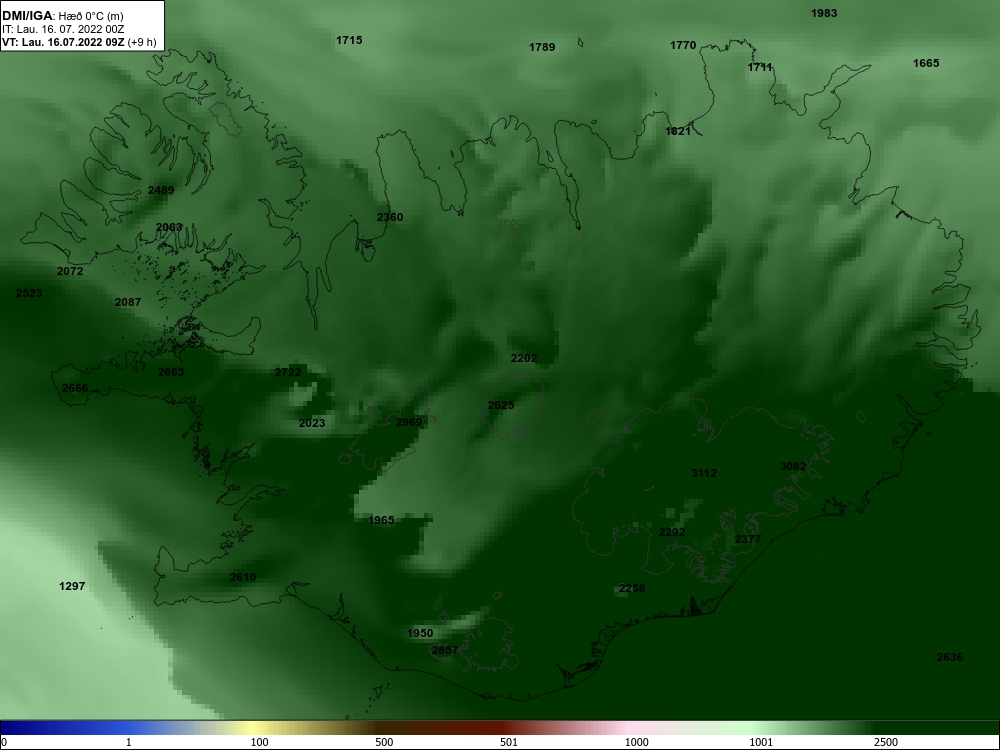Select the 2666 height value
This screenshot has height=750, width=1000.
coord(75,388)
